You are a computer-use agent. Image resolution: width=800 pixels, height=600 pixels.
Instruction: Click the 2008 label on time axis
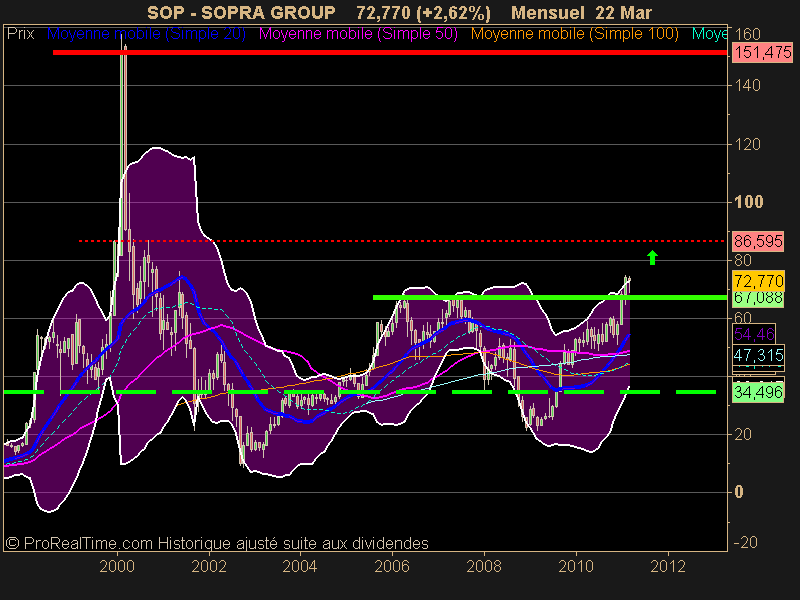coord(484,566)
